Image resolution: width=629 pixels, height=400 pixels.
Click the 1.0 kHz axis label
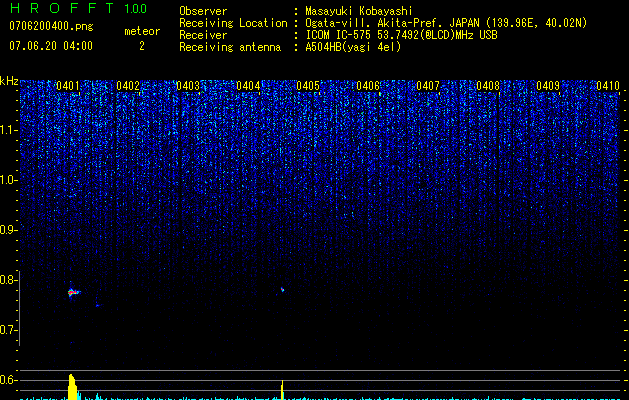tap(9, 180)
